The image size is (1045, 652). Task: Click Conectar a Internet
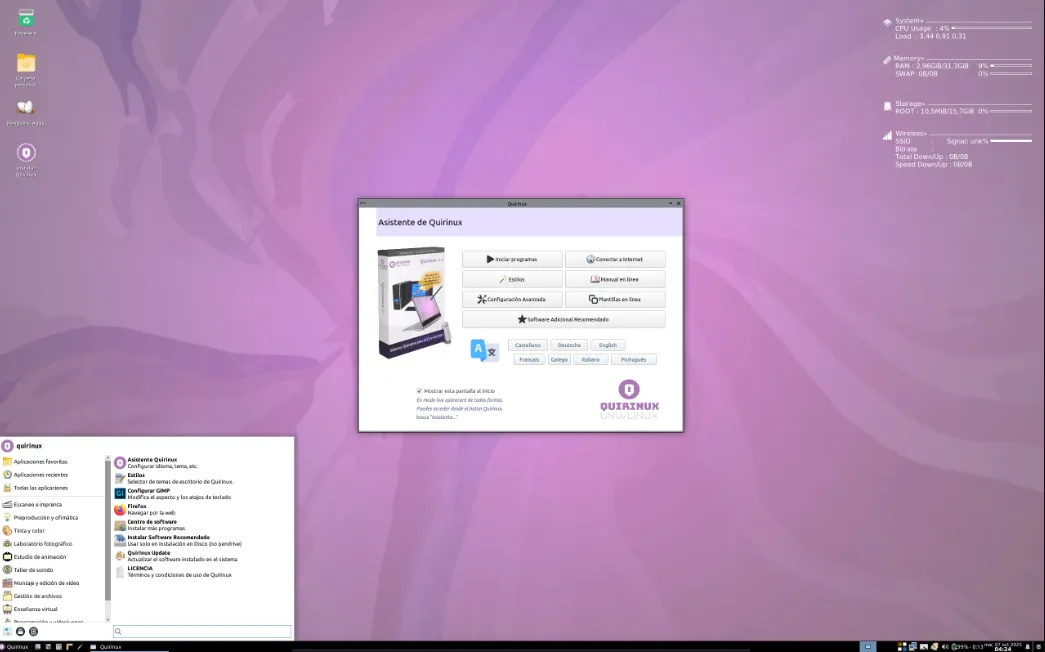click(615, 258)
